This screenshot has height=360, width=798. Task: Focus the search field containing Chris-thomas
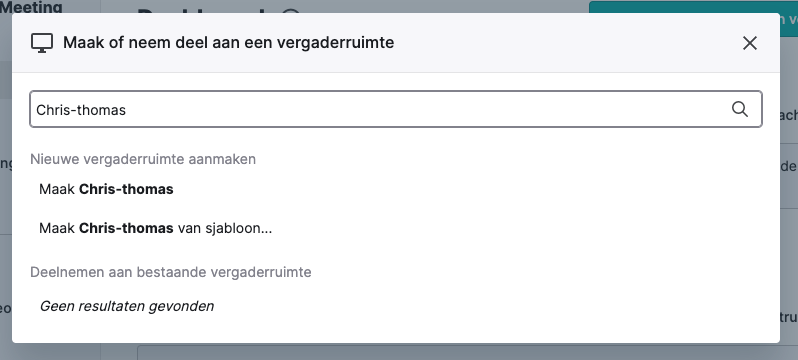tap(396, 109)
